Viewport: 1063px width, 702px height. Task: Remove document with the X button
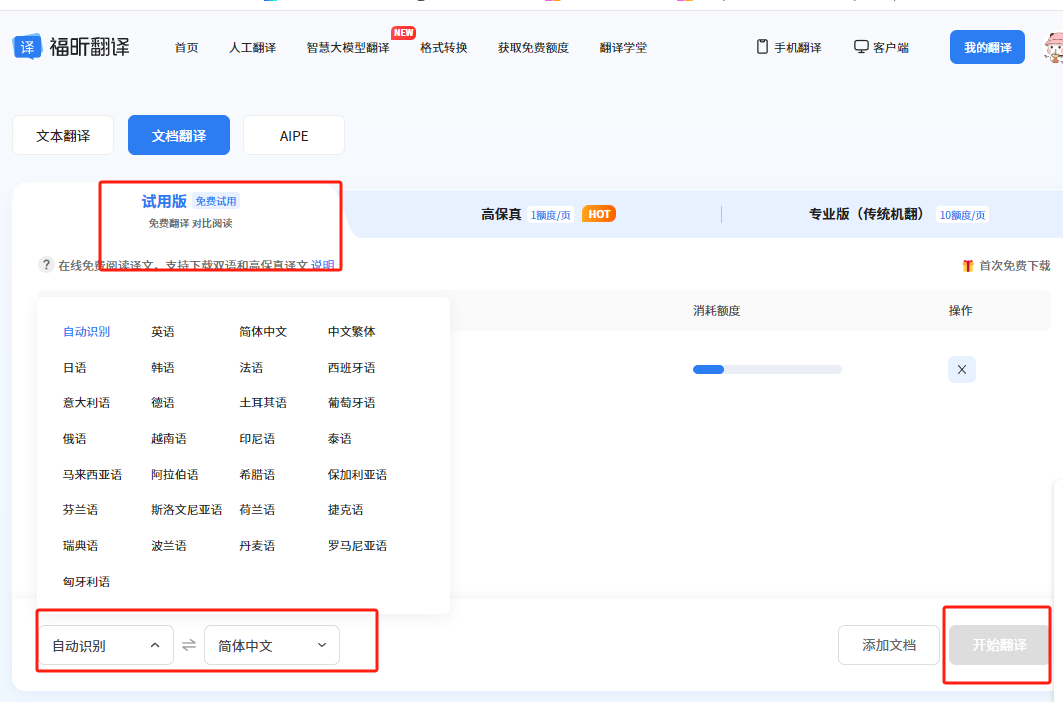tap(961, 370)
